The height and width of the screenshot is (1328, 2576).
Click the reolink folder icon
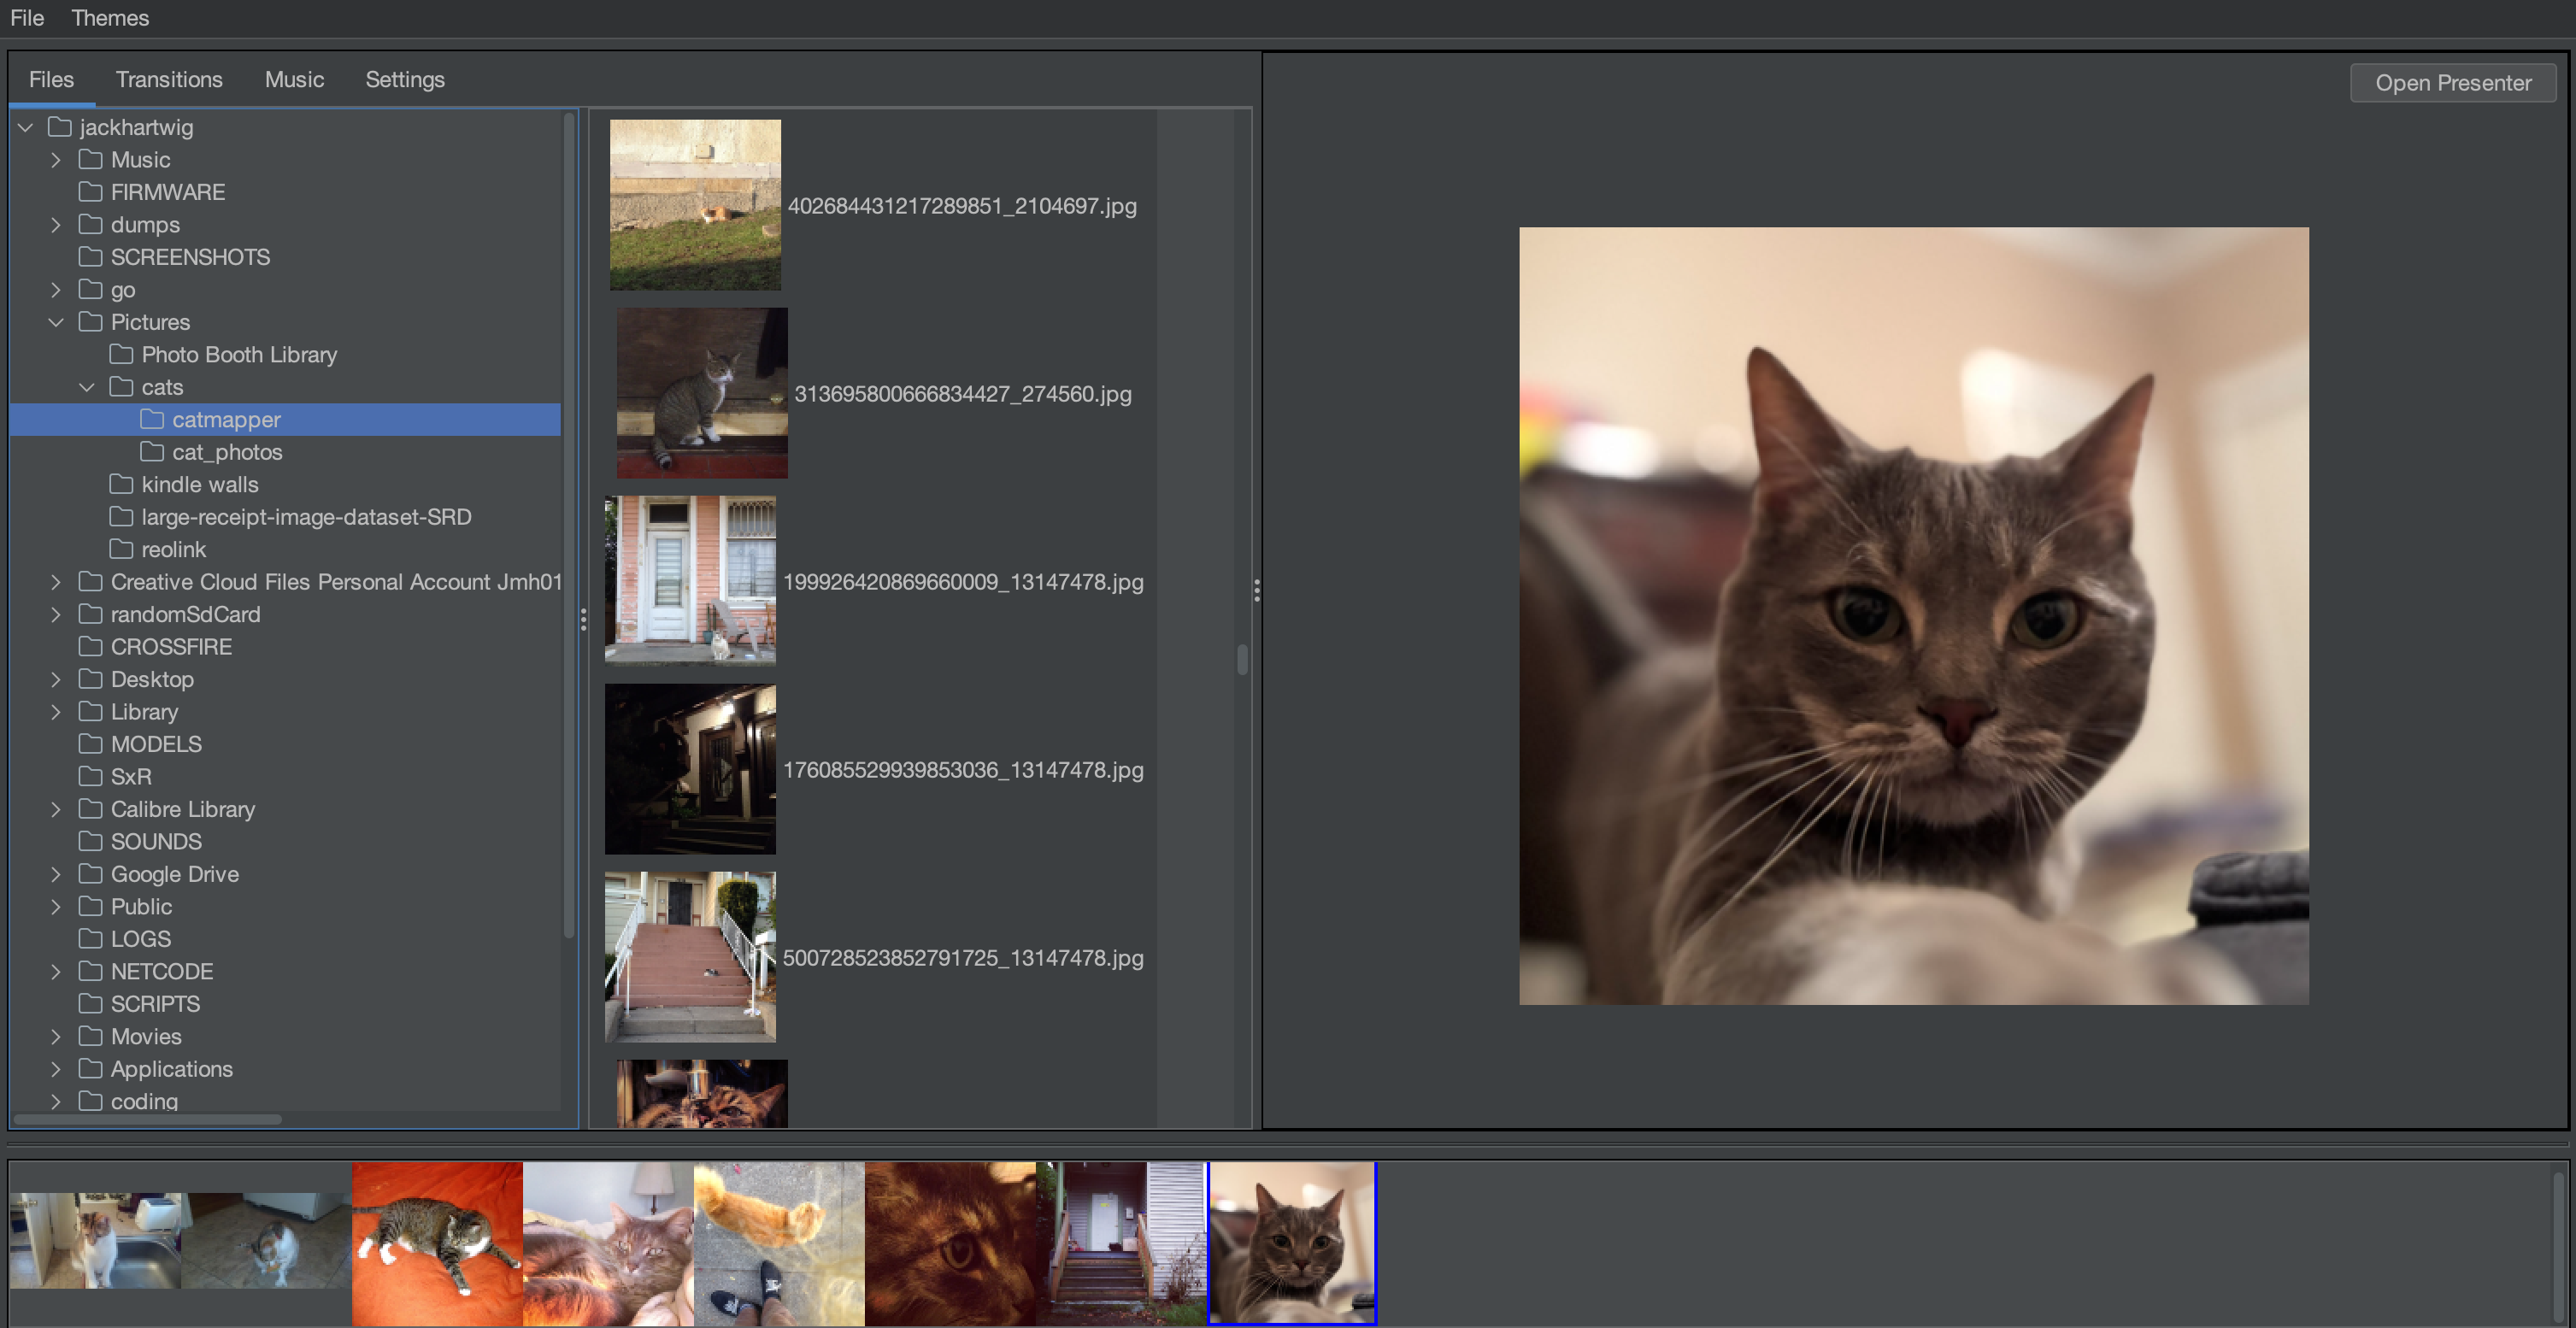(x=121, y=550)
